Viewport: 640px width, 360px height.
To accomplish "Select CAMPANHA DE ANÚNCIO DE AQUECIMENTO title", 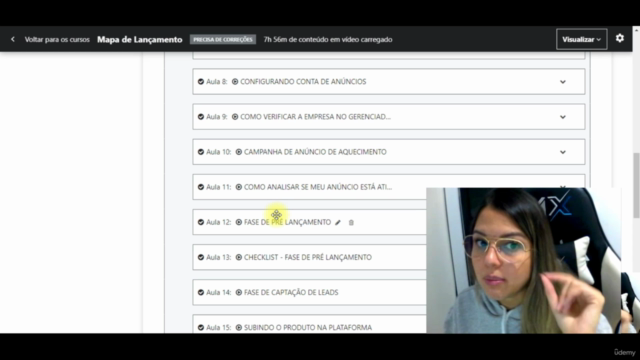I will coord(315,152).
